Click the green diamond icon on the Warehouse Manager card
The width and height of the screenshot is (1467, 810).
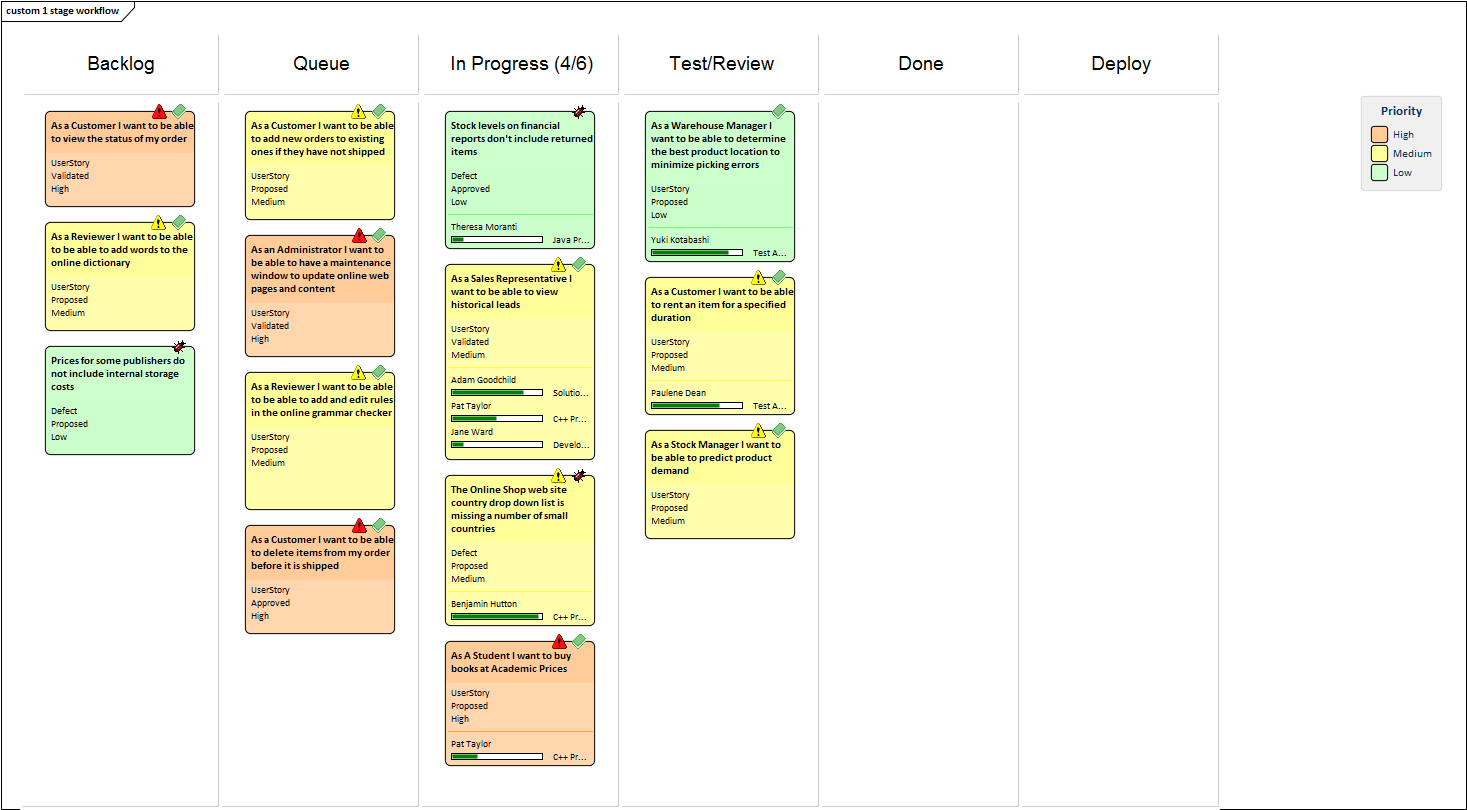[x=779, y=111]
